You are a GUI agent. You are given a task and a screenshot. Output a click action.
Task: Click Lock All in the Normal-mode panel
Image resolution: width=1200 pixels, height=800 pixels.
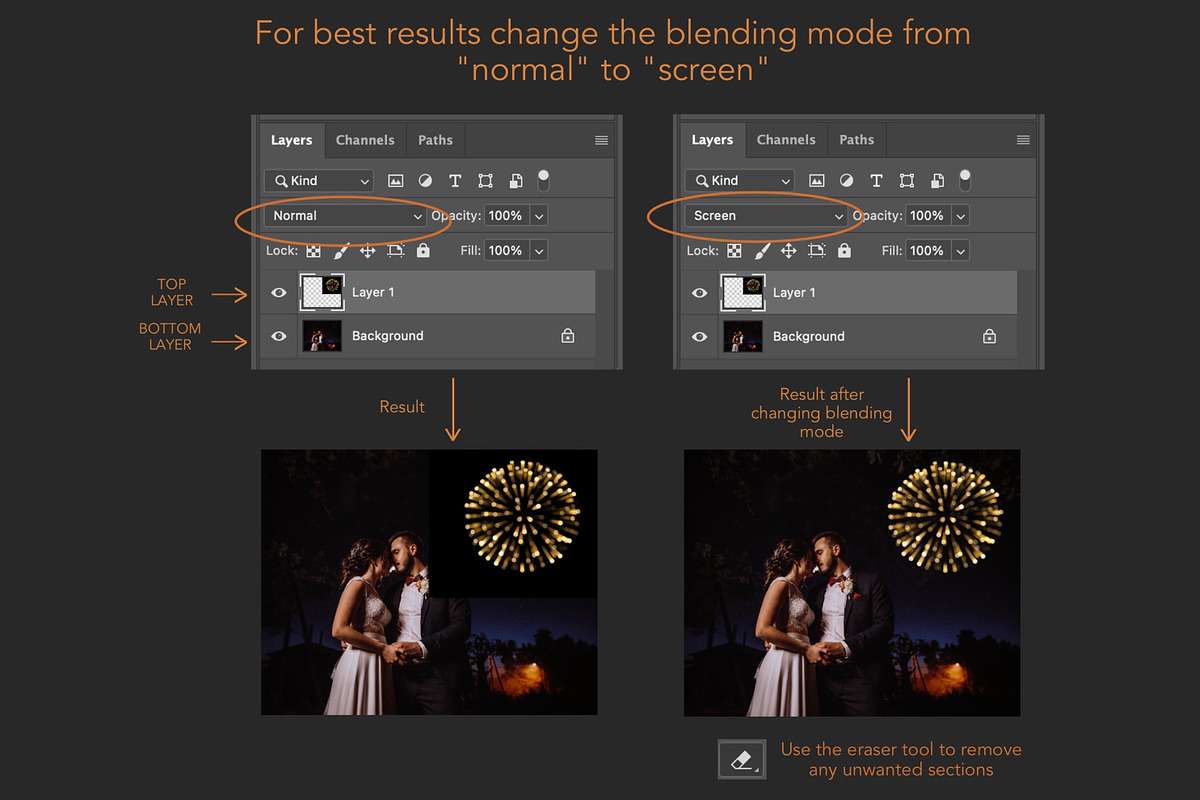coord(423,251)
